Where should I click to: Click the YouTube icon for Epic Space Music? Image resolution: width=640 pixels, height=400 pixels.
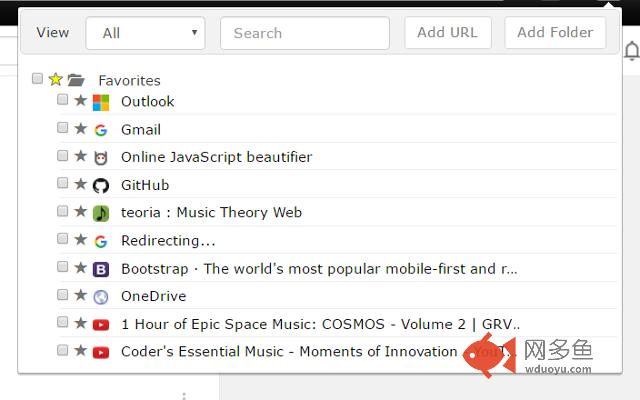pos(101,324)
